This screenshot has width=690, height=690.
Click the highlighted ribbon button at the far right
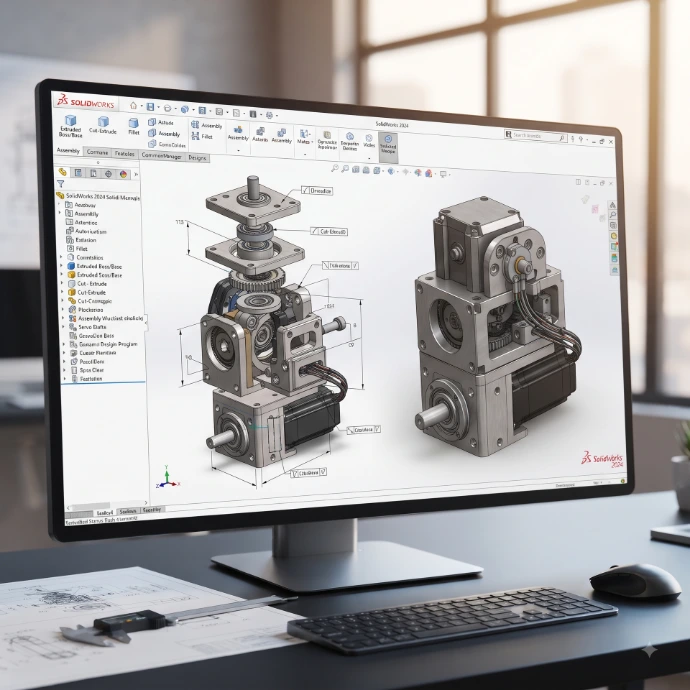388,147
